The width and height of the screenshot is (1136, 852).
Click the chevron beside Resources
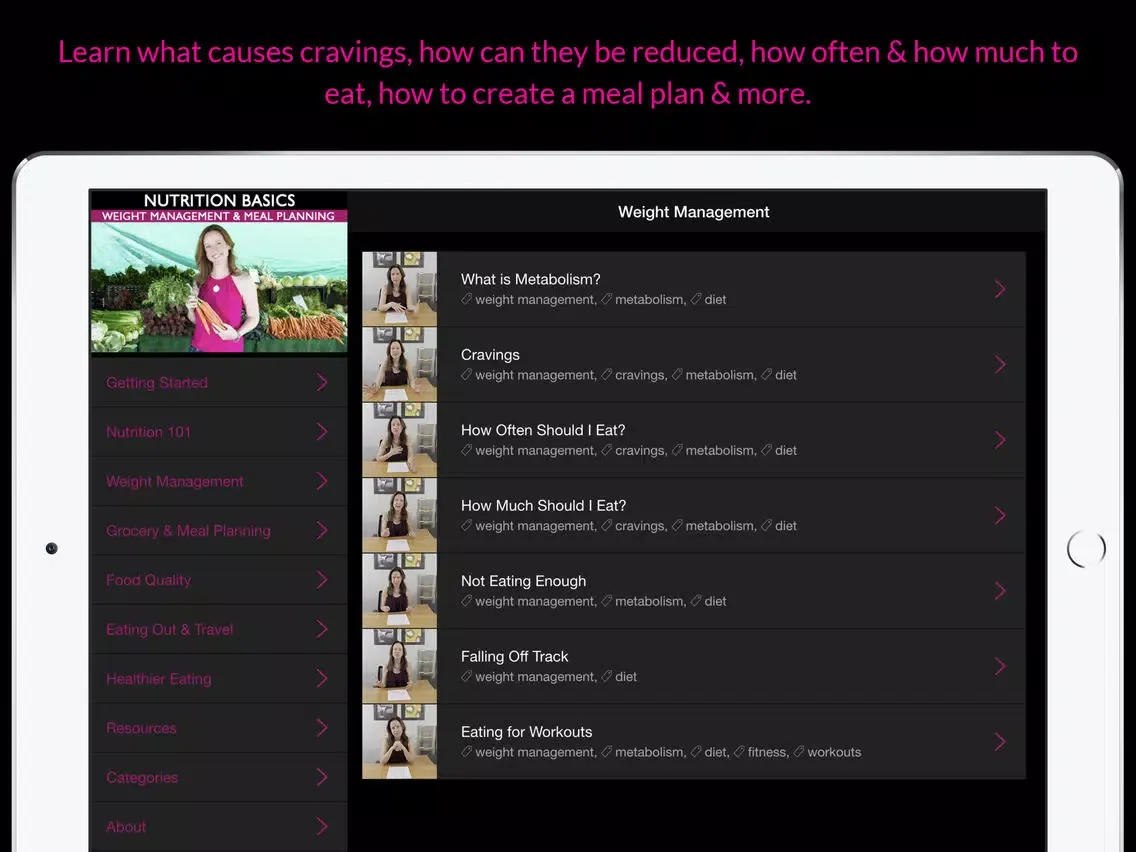click(x=322, y=727)
